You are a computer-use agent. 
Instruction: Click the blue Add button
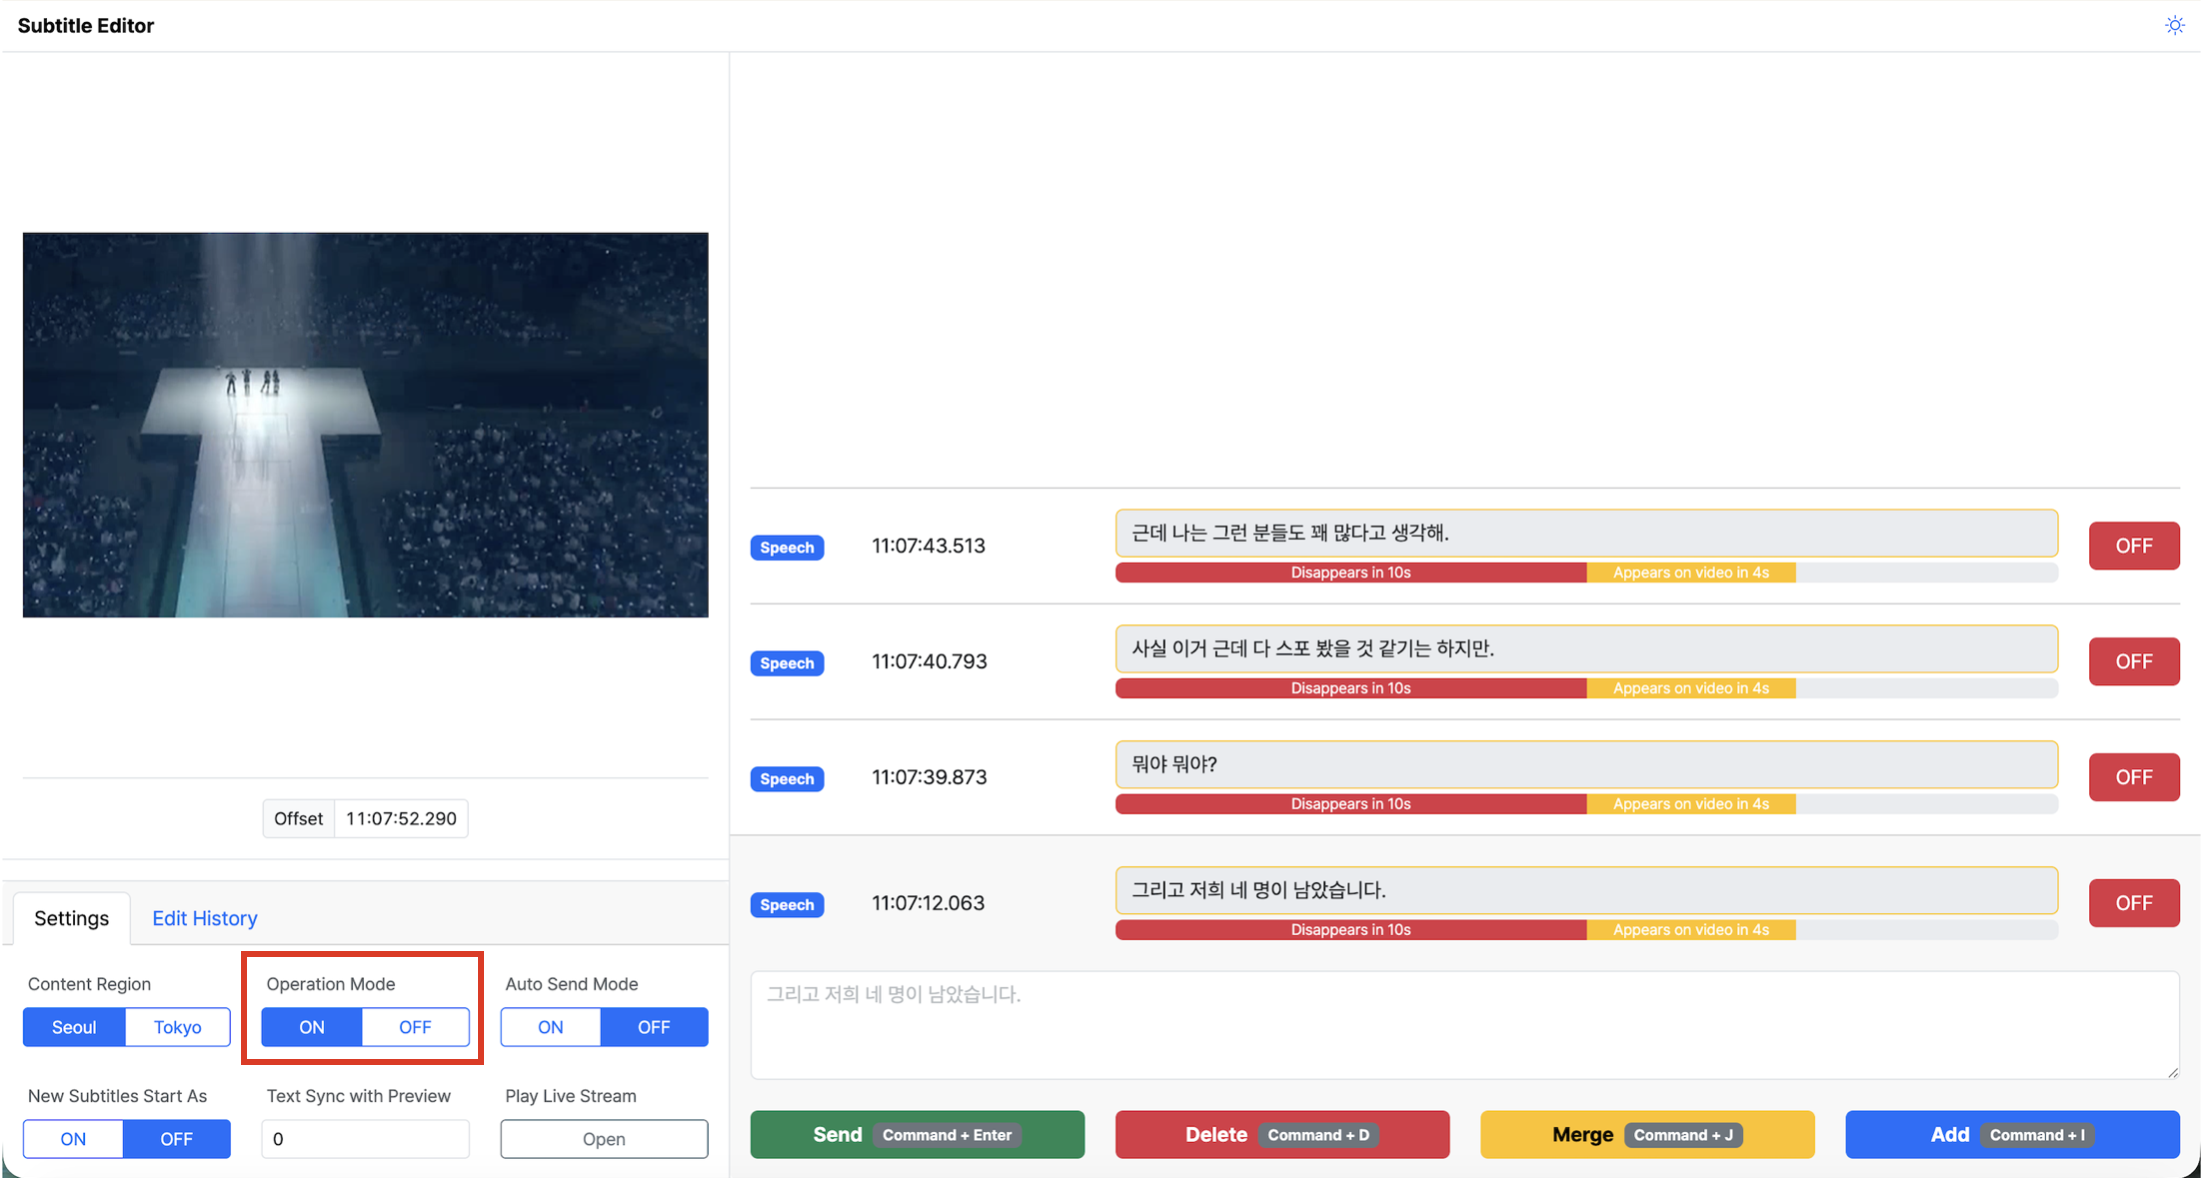point(2012,1135)
